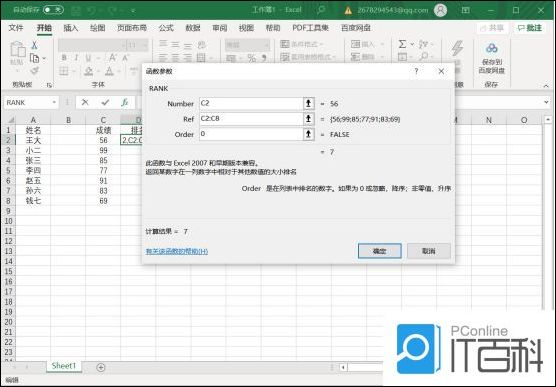The height and width of the screenshot is (387, 556).
Task: Click the Font Color A icon
Action: point(110,71)
